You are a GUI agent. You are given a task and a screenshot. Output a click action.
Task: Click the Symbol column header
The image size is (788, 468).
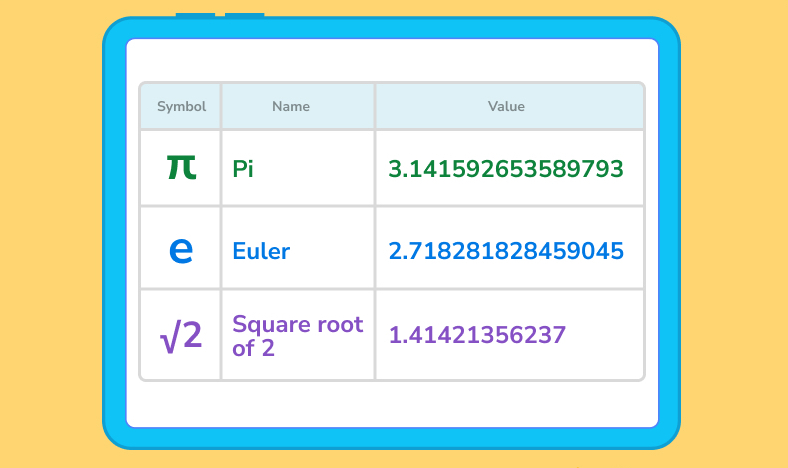(x=181, y=107)
